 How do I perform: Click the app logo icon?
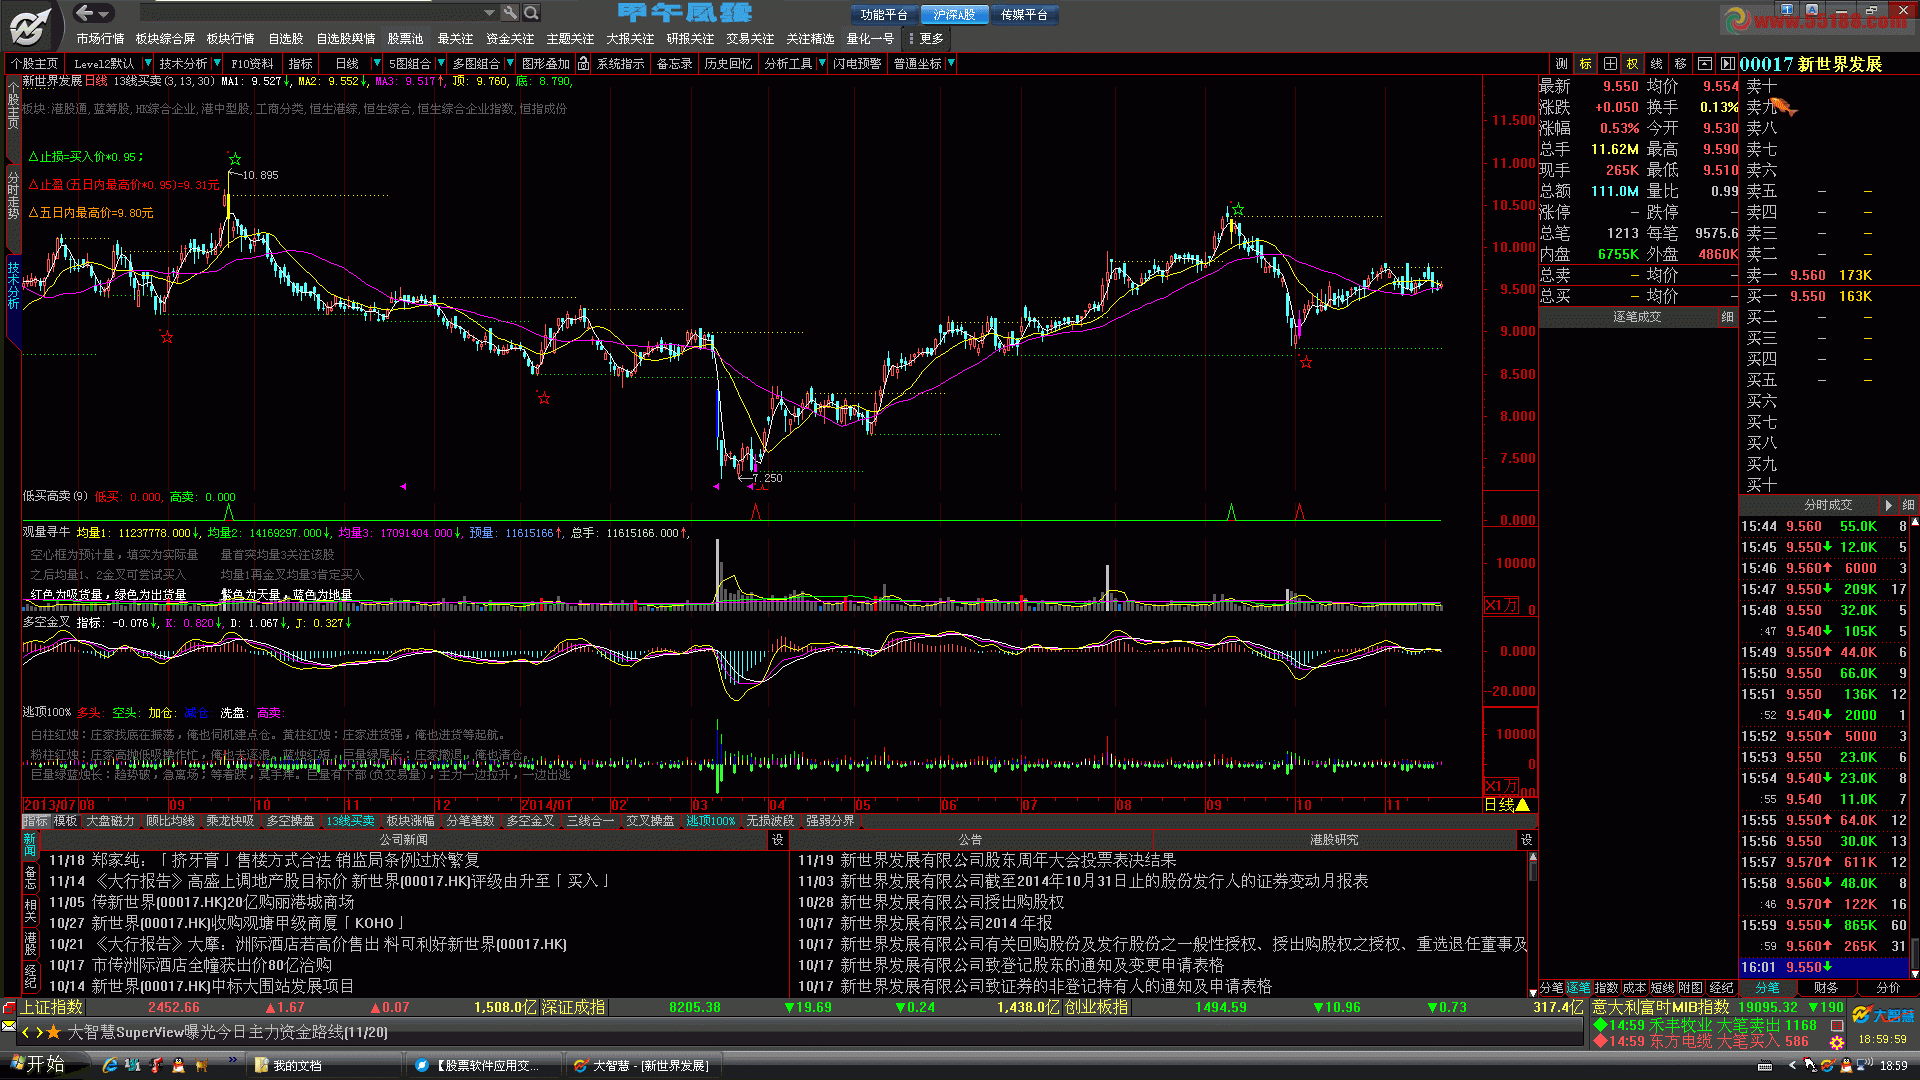point(31,25)
